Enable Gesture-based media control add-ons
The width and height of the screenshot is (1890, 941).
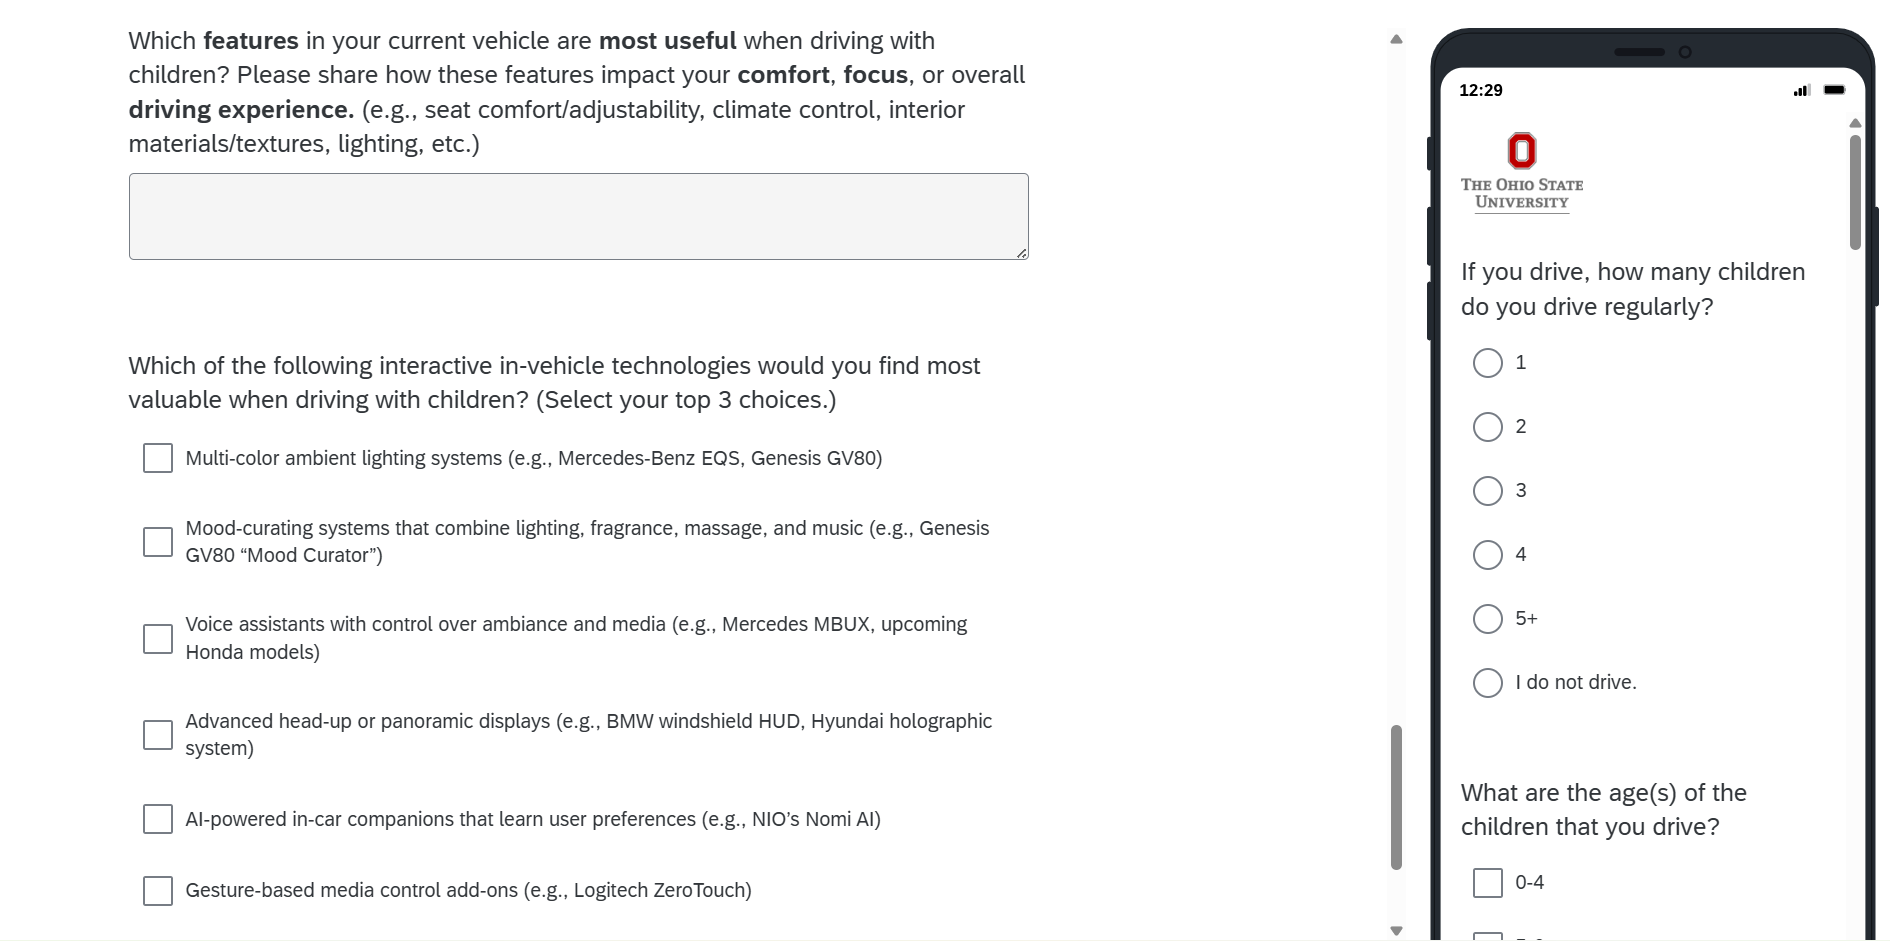(x=158, y=891)
